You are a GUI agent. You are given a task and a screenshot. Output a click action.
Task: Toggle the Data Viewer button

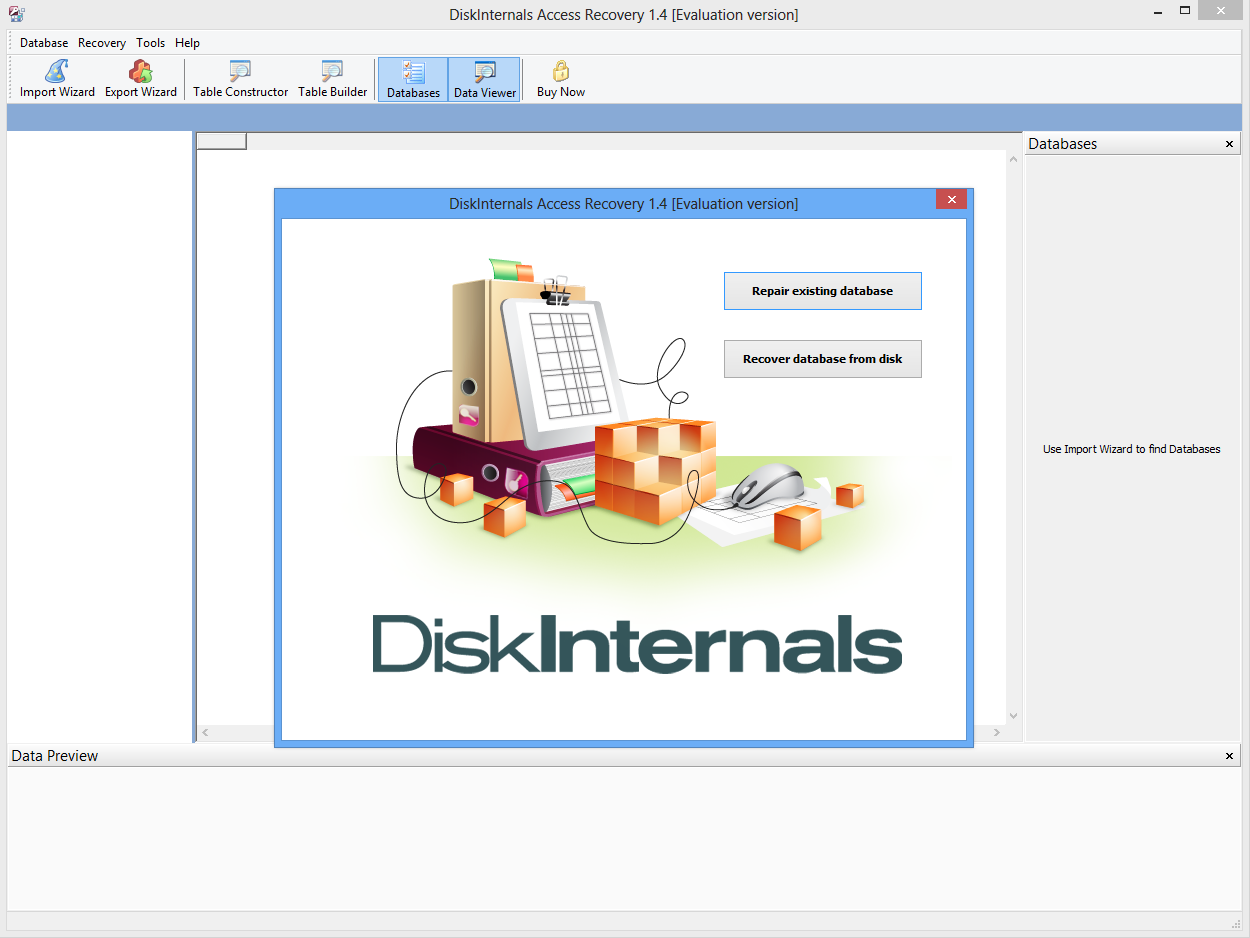pyautogui.click(x=485, y=80)
